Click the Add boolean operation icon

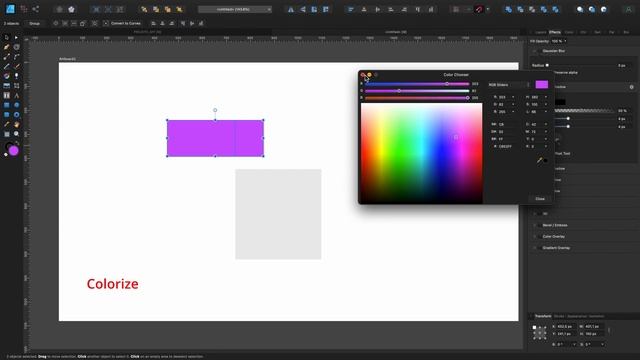[x=508, y=9]
